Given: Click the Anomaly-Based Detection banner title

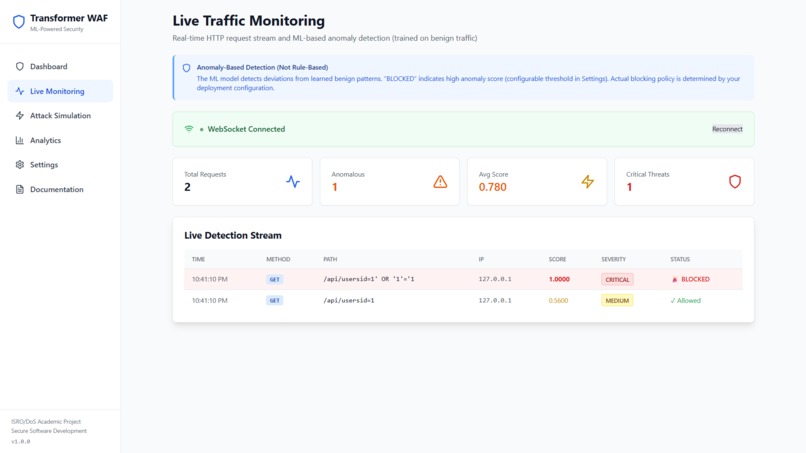Looking at the screenshot, I should (x=262, y=67).
